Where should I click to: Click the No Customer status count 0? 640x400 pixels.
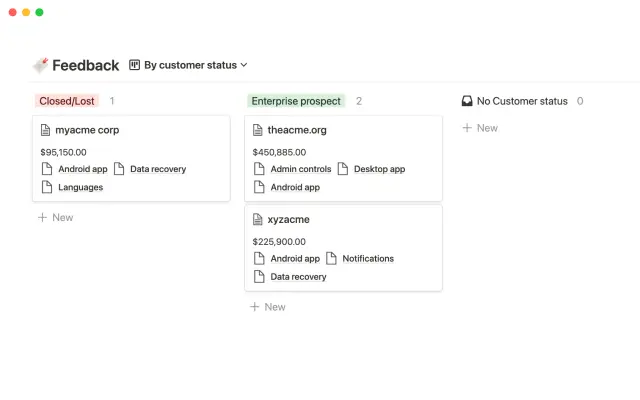click(580, 101)
